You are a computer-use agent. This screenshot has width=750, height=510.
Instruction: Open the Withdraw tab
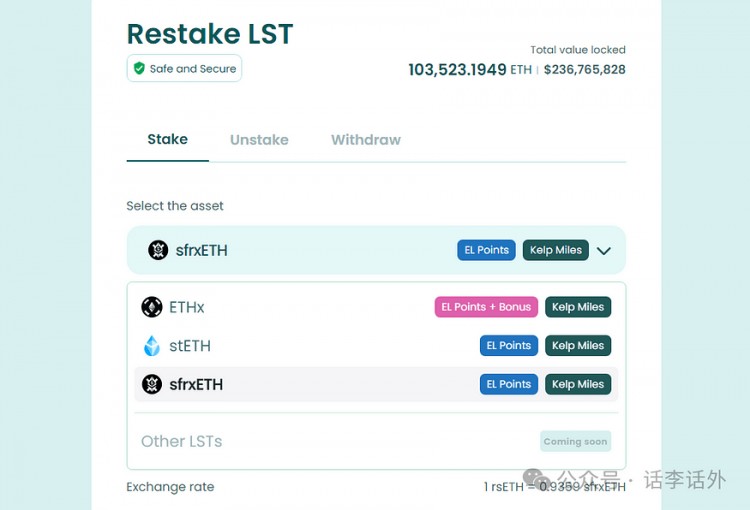pyautogui.click(x=366, y=140)
